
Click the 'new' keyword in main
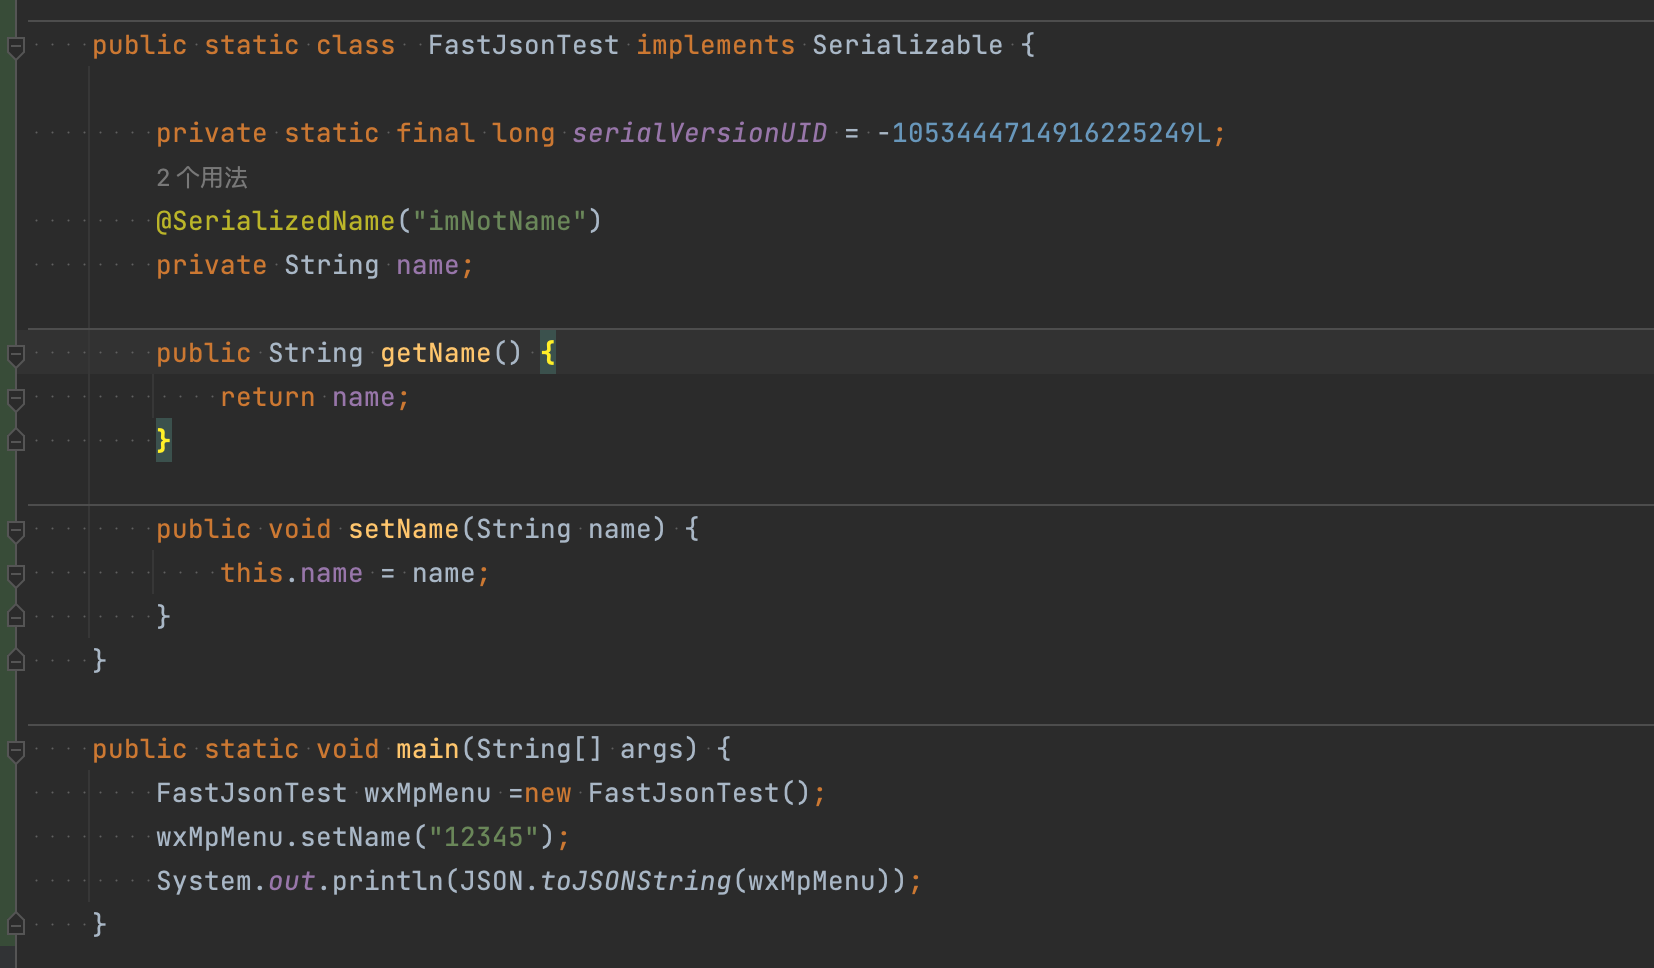click(x=547, y=793)
